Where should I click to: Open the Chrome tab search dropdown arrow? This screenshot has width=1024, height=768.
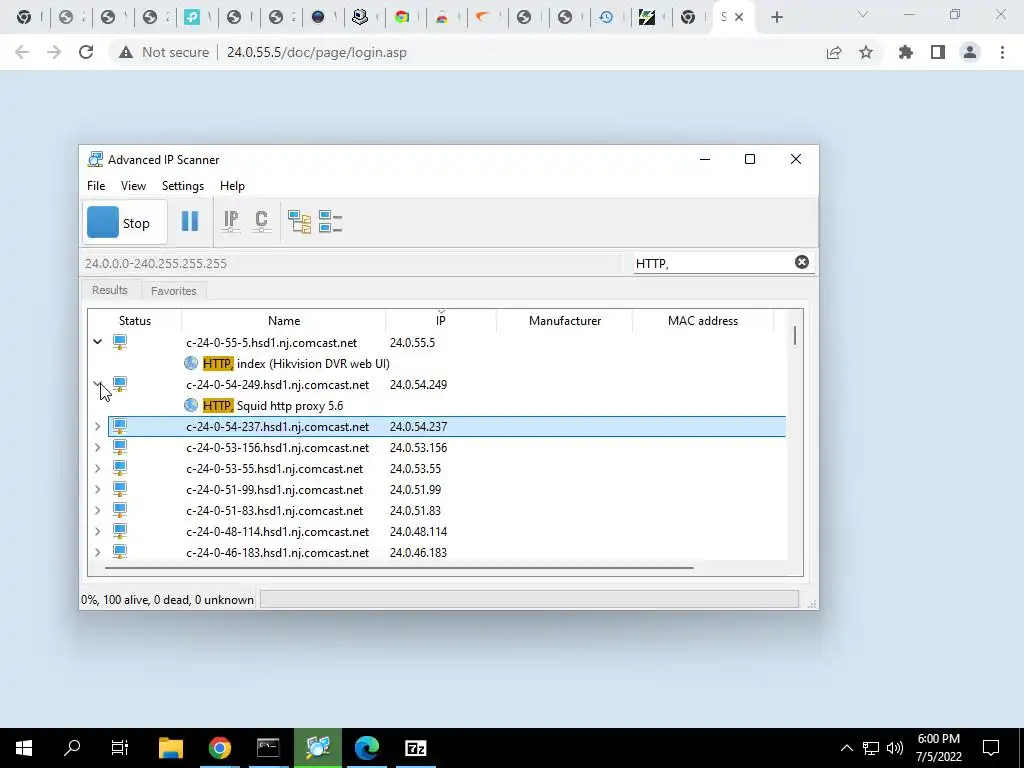(863, 14)
